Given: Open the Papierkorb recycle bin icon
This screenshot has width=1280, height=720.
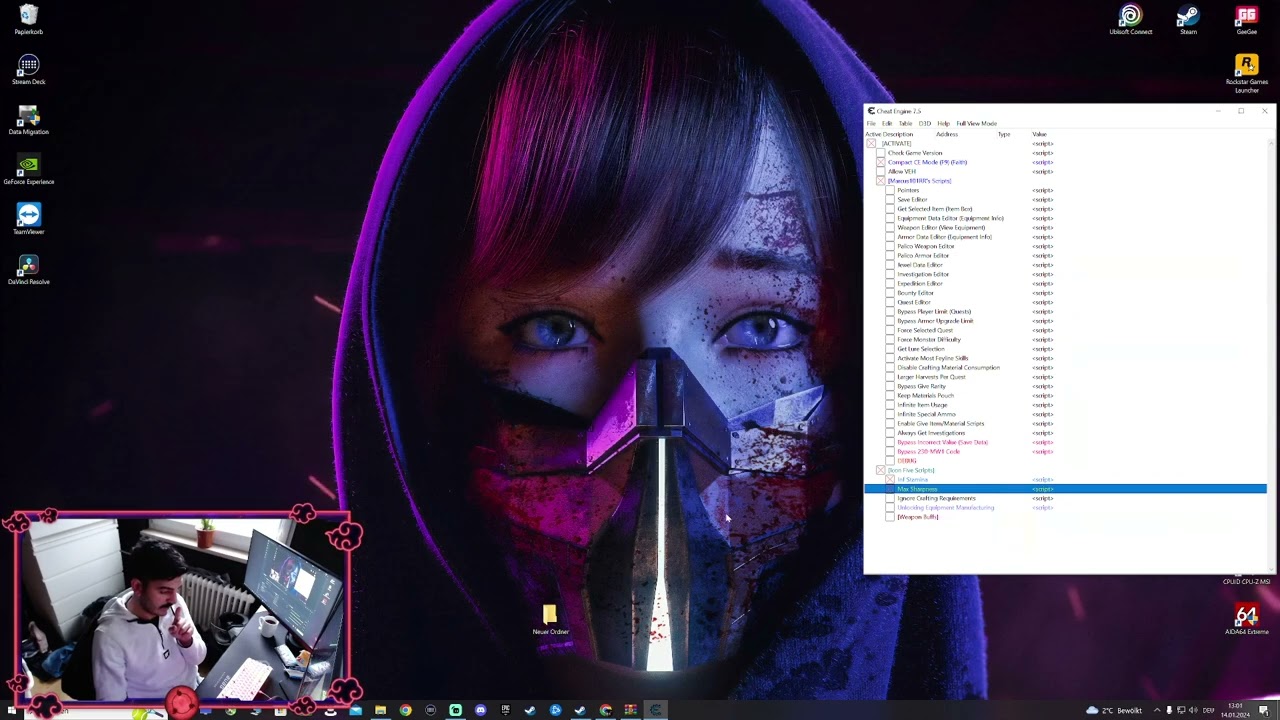Looking at the screenshot, I should [28, 19].
